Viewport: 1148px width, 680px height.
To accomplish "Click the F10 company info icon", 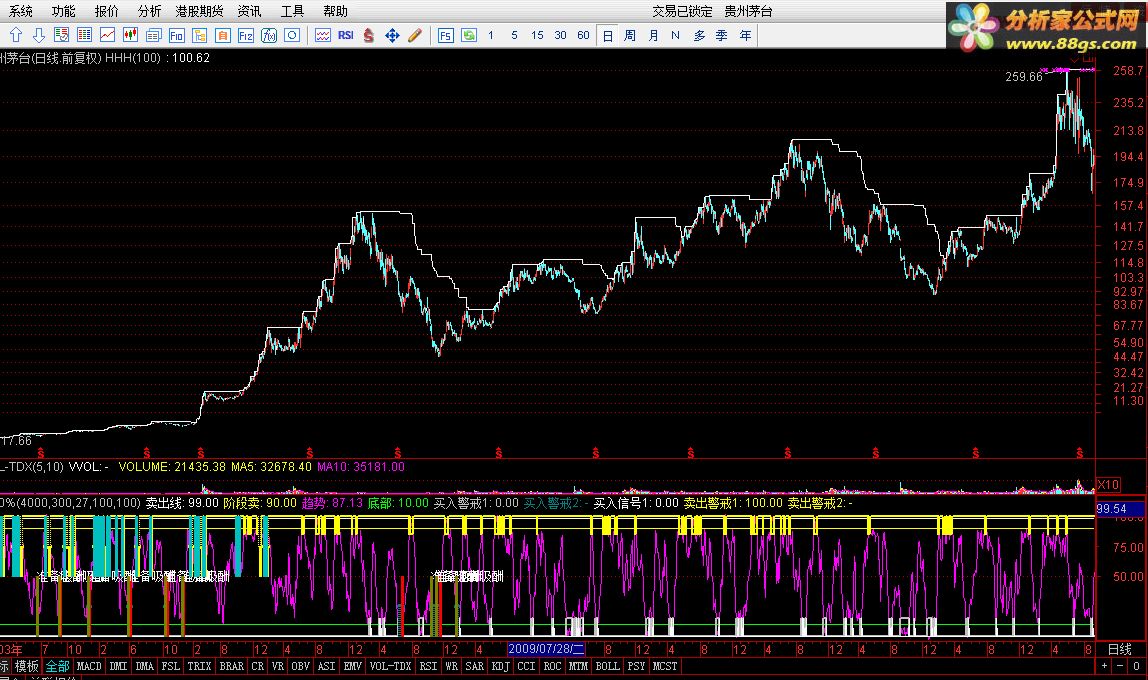I will pyautogui.click(x=176, y=35).
